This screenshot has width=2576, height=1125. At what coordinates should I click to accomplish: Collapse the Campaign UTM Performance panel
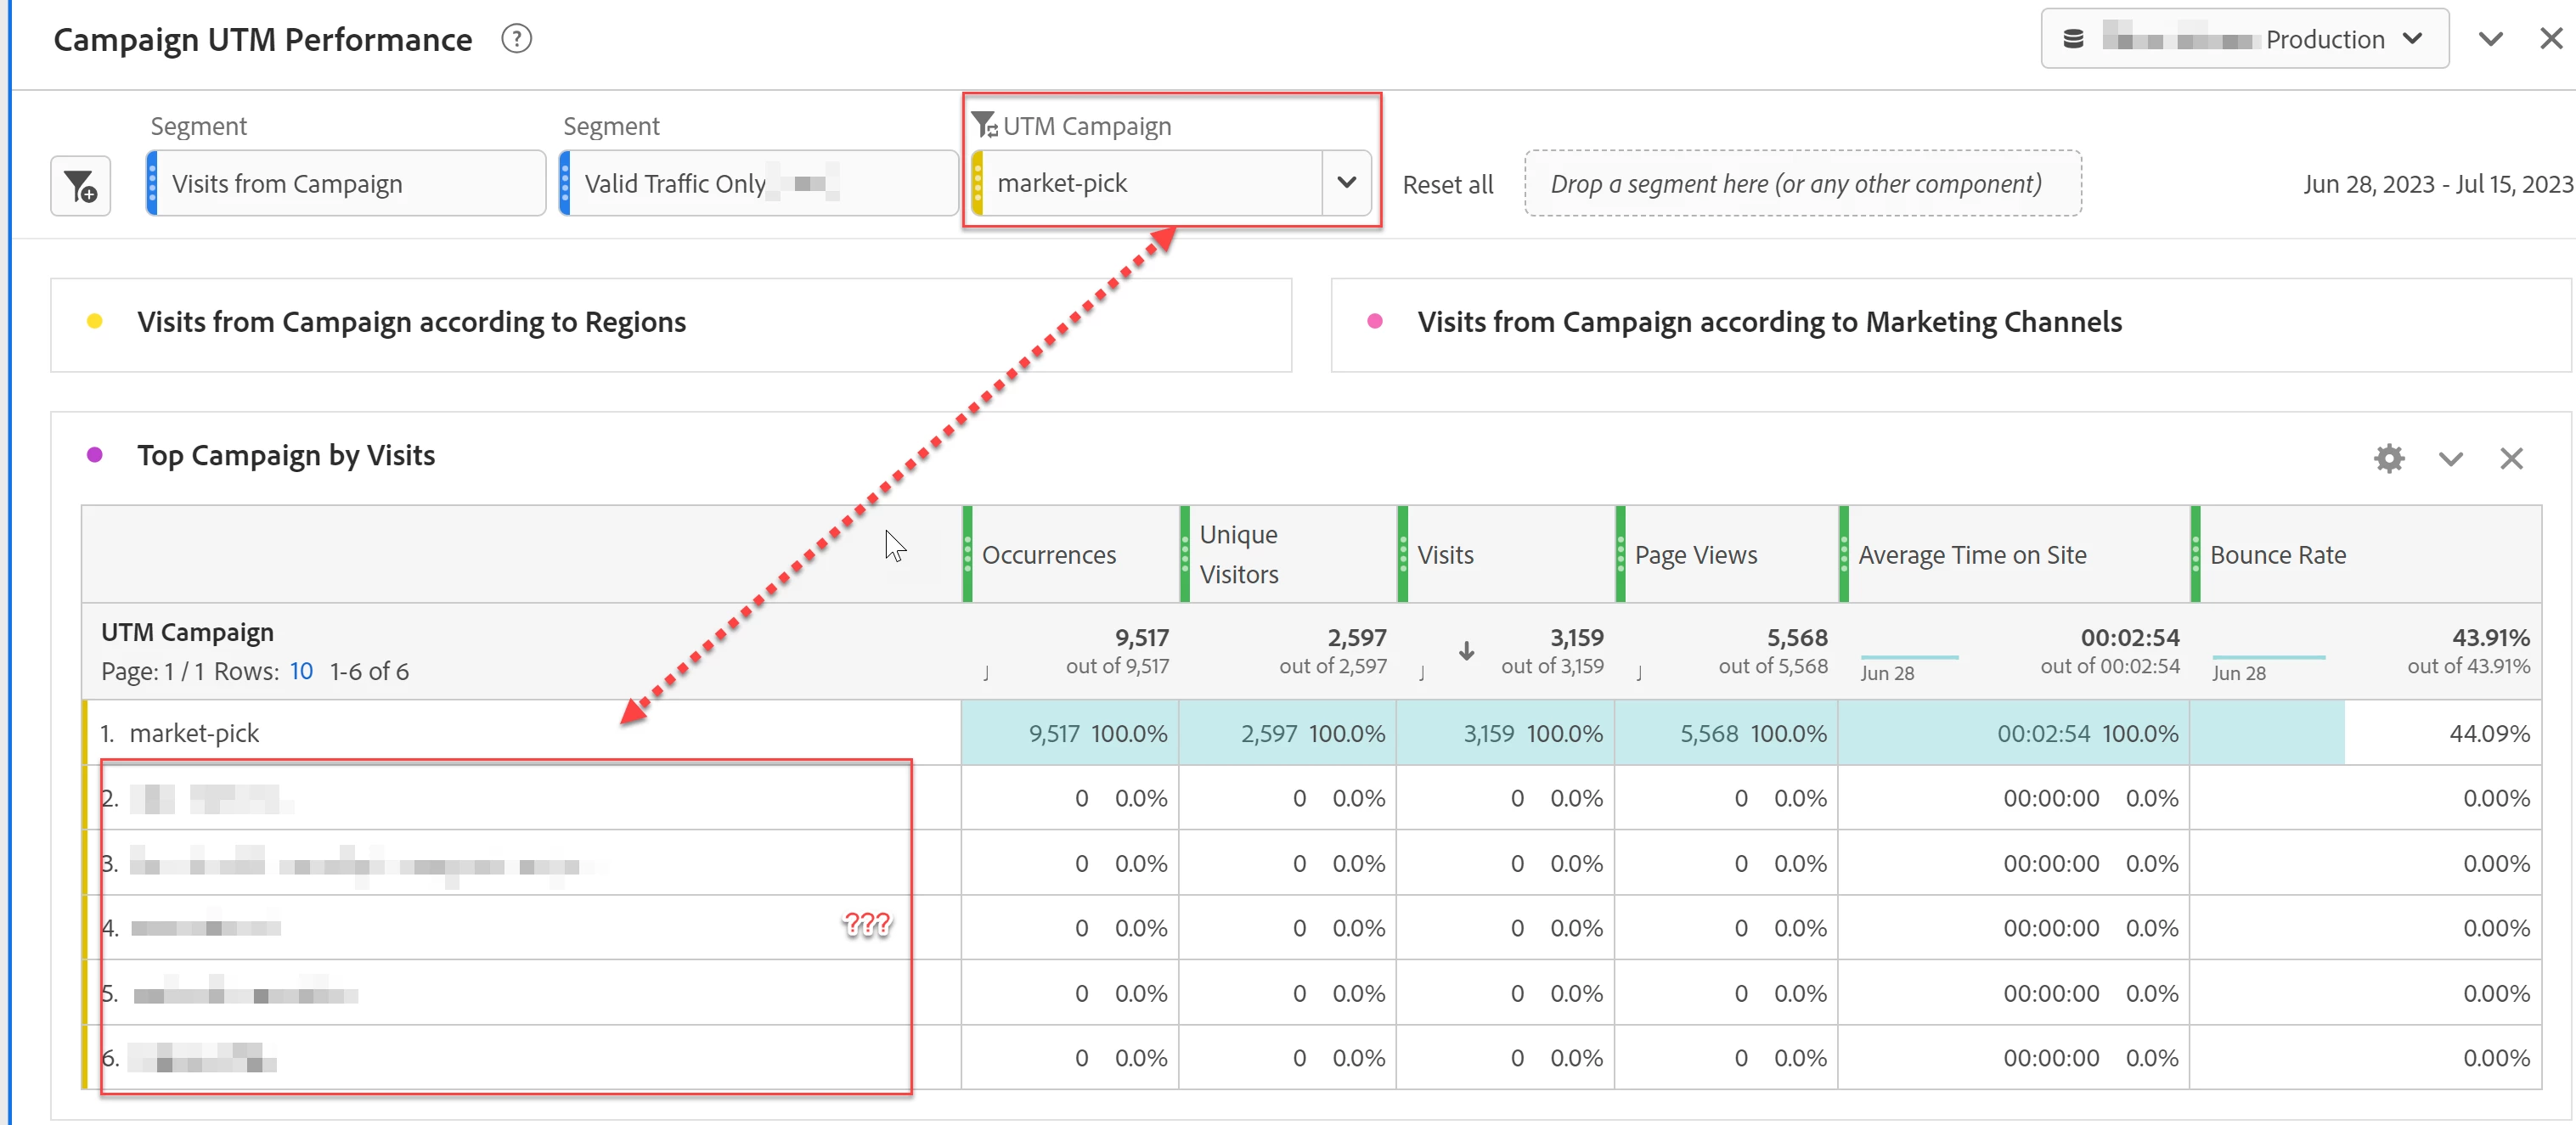pyautogui.click(x=2490, y=39)
